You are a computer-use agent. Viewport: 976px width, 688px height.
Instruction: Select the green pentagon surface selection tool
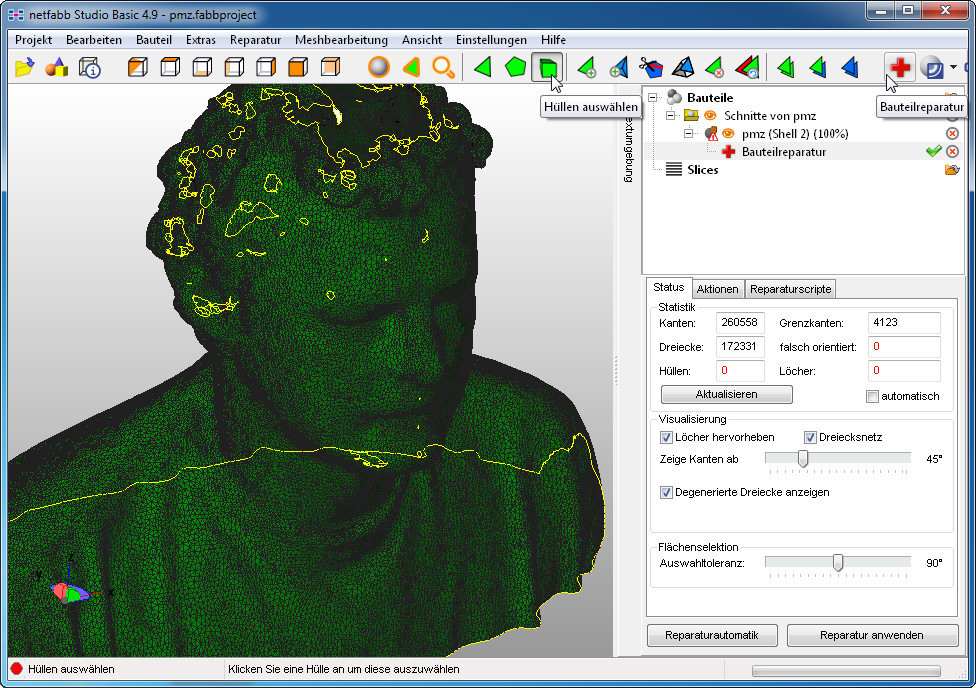515,67
